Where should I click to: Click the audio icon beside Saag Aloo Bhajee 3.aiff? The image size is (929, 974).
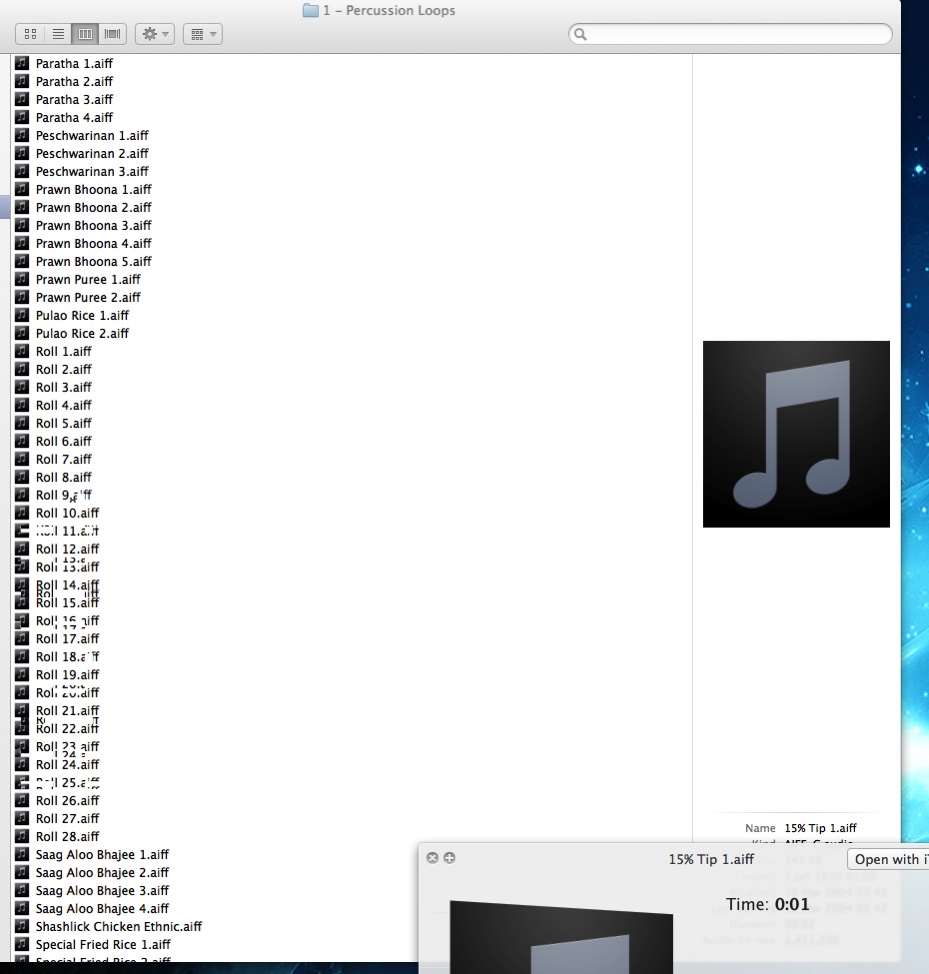[22, 891]
